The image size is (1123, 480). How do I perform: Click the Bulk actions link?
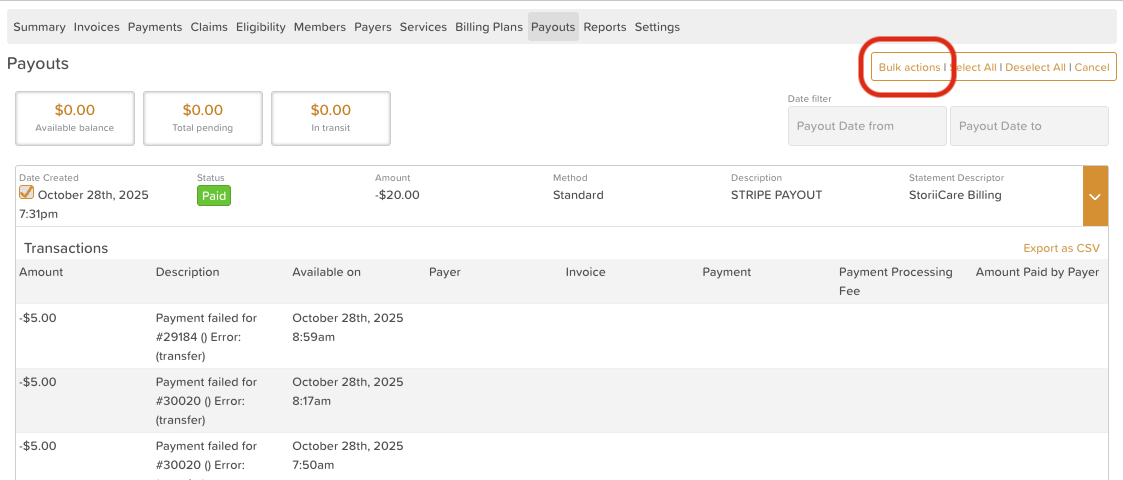909,67
